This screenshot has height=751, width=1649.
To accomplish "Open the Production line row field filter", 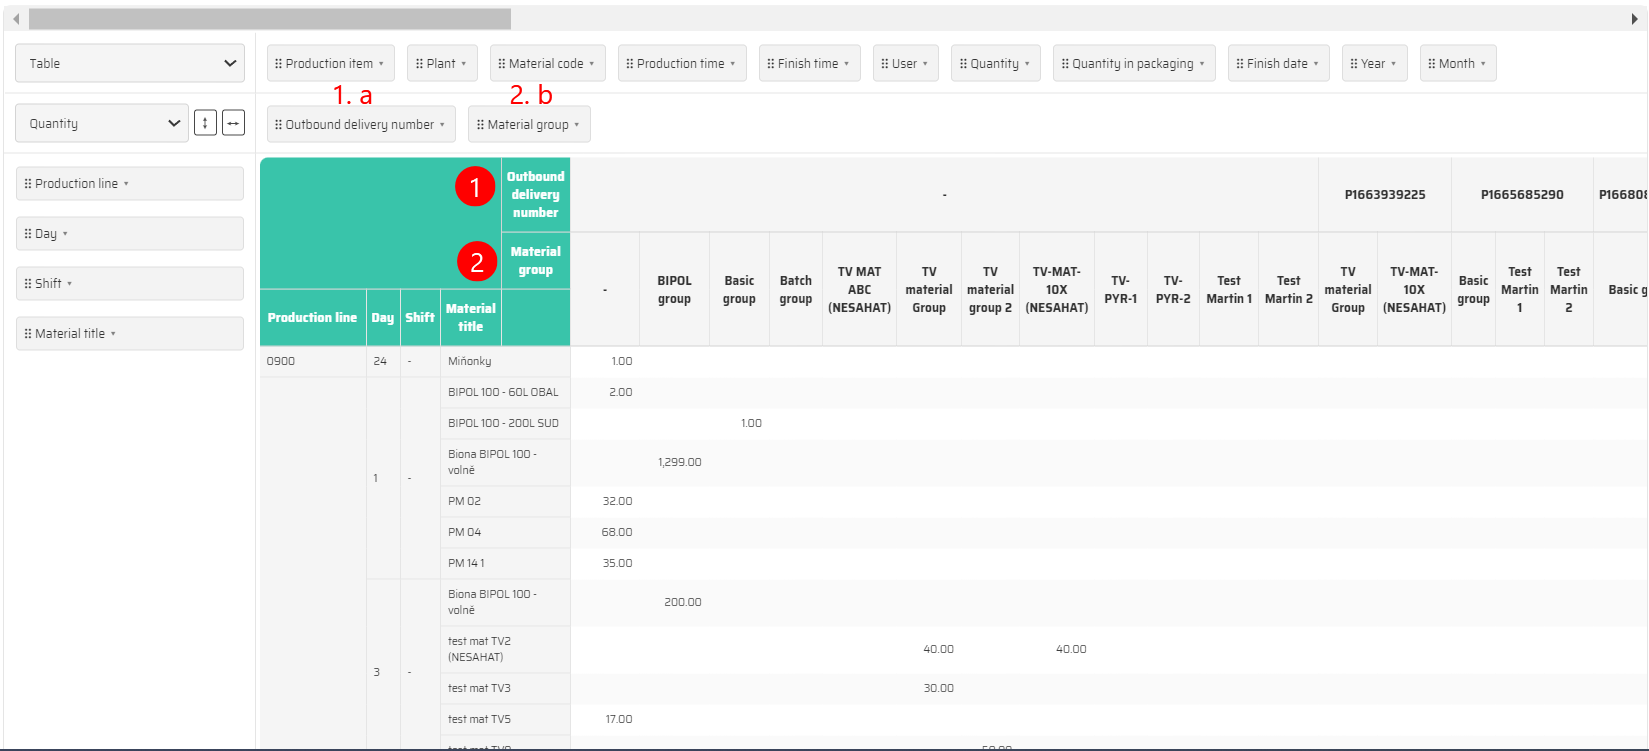I will pos(126,184).
